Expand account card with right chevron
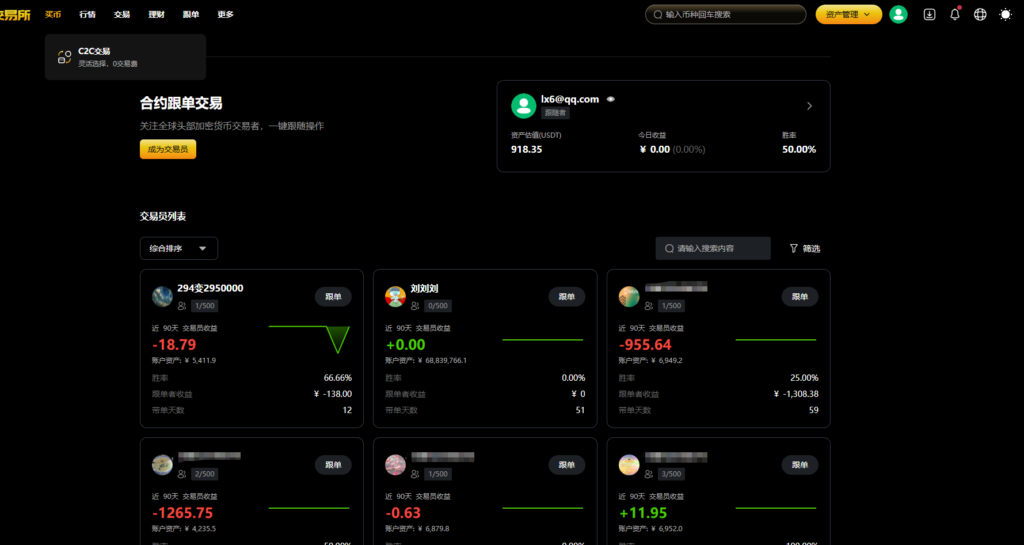 [809, 106]
